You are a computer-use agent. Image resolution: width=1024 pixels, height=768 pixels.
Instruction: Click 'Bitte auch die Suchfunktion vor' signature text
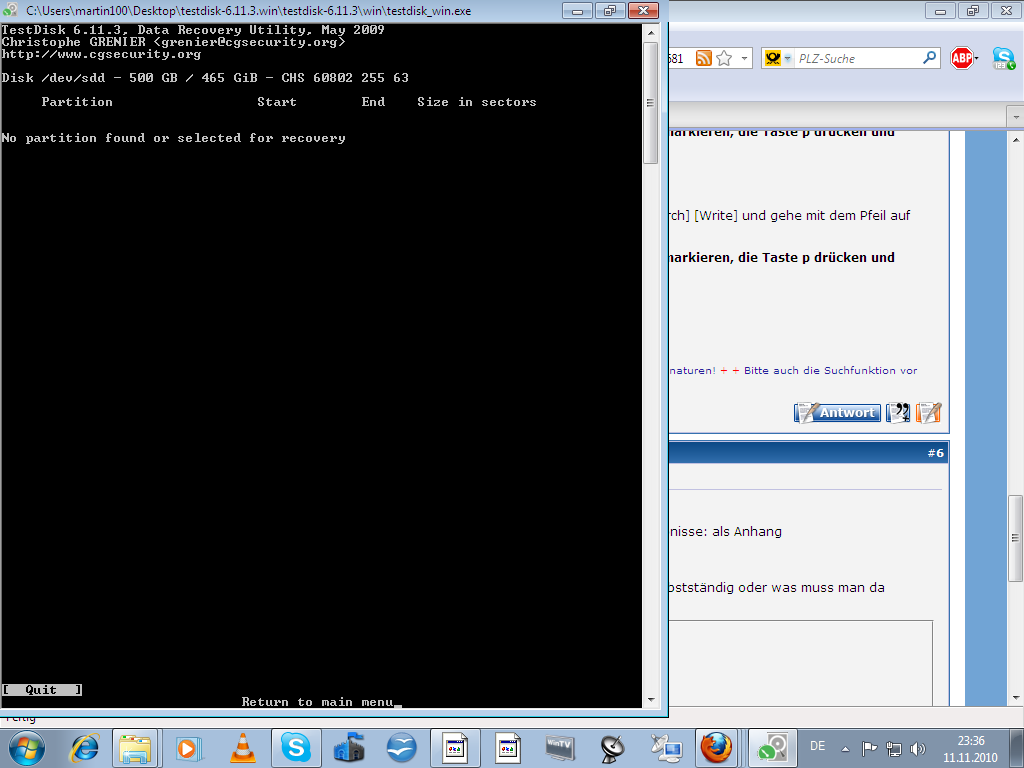tap(830, 370)
